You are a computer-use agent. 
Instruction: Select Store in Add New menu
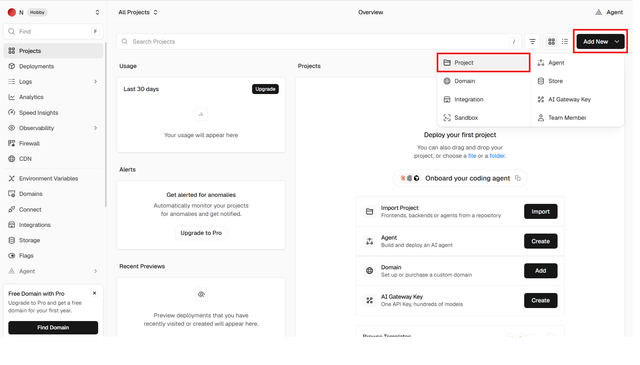577,81
